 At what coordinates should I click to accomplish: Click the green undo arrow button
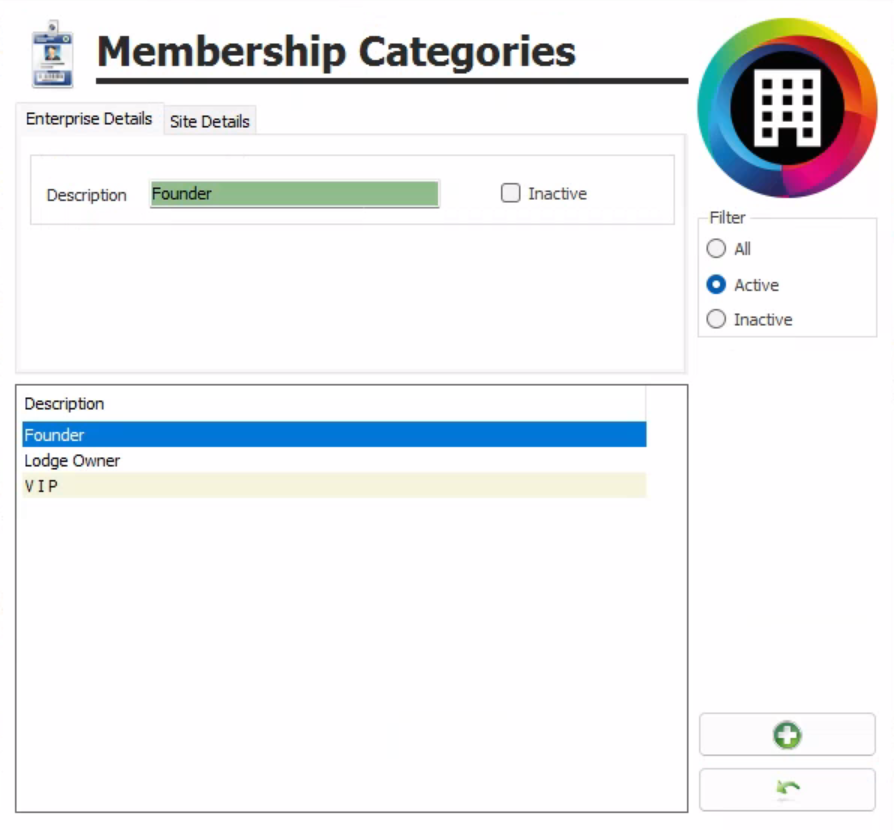(787, 789)
